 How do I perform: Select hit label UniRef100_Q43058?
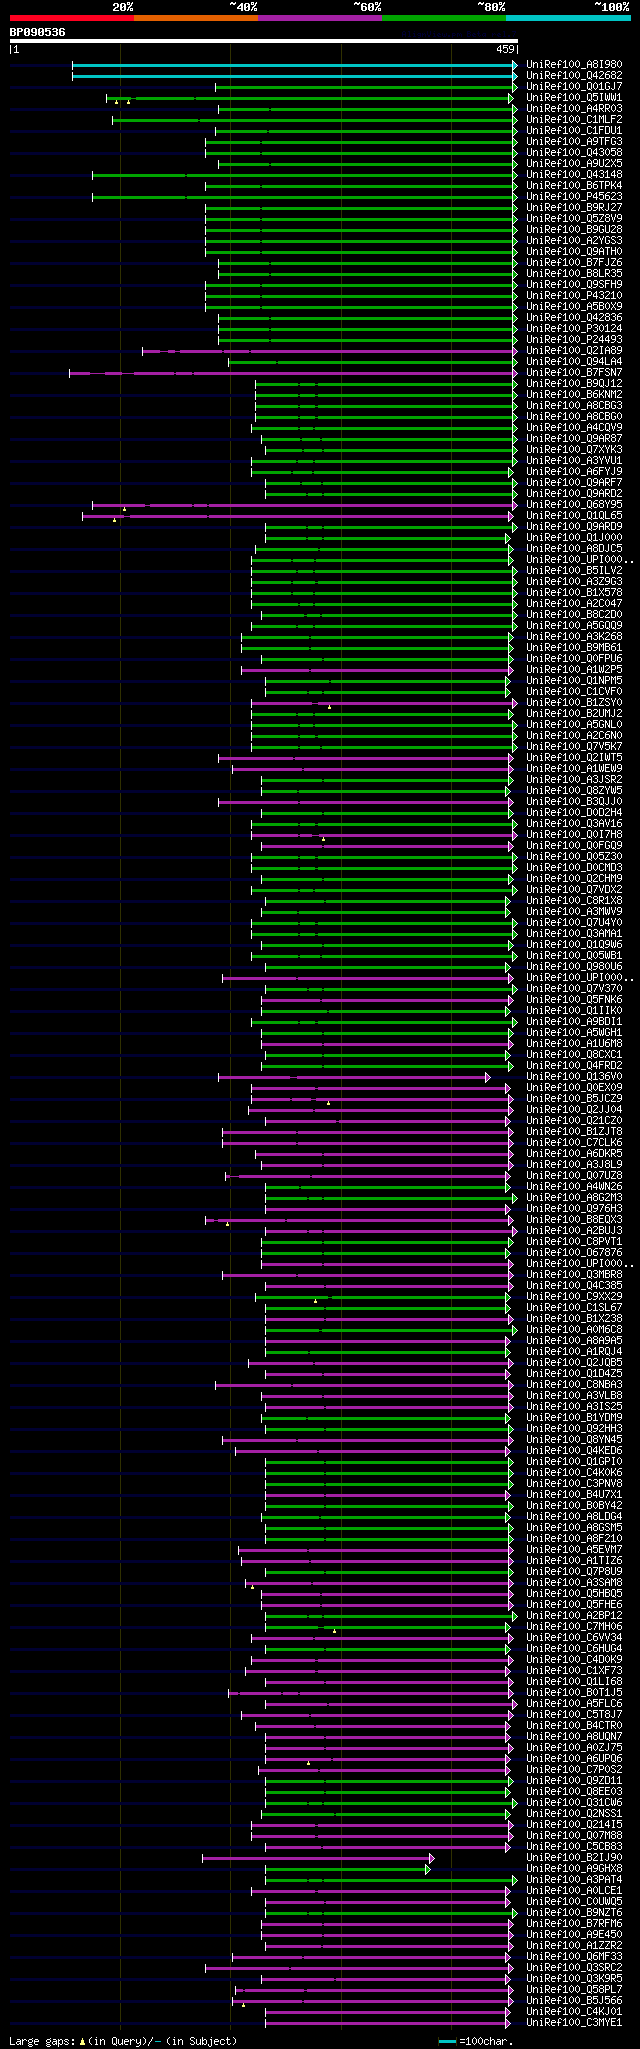(574, 152)
